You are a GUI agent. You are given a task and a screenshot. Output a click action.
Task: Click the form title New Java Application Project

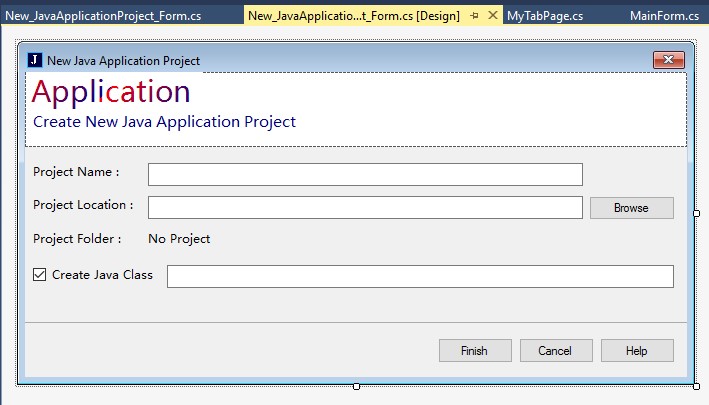pyautogui.click(x=123, y=61)
